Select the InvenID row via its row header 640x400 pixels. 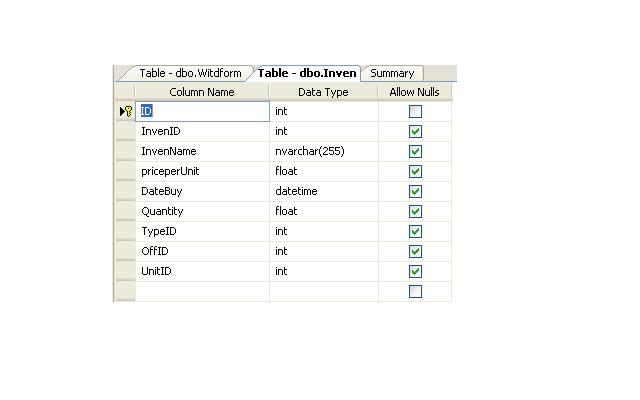click(125, 131)
